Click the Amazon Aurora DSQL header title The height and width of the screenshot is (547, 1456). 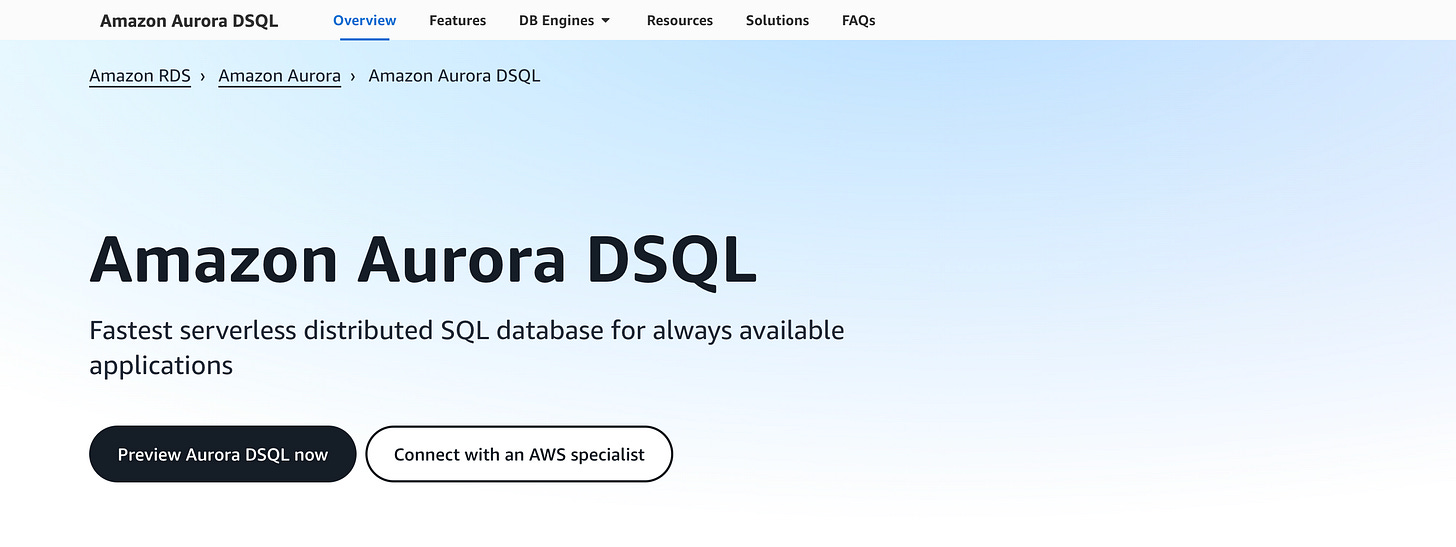[189, 20]
